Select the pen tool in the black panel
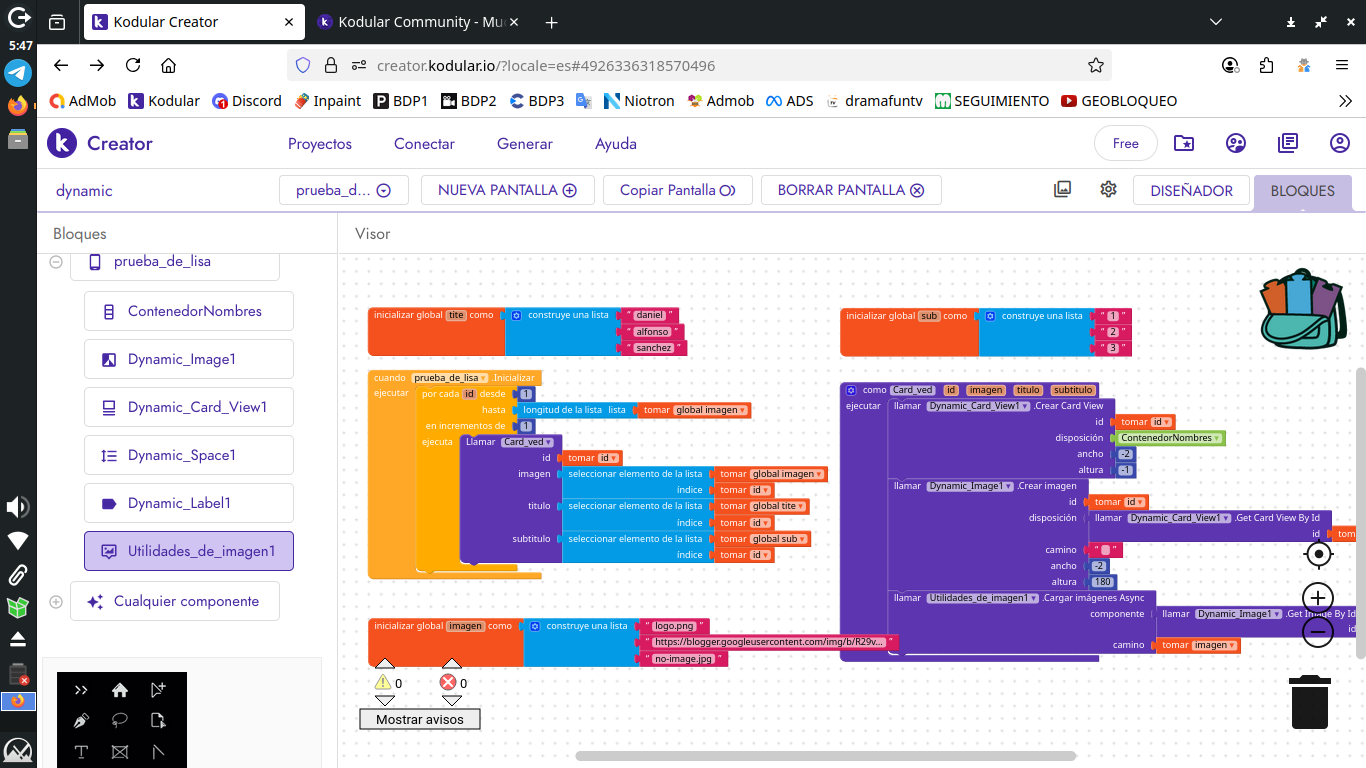The width and height of the screenshot is (1366, 768). coord(81,720)
